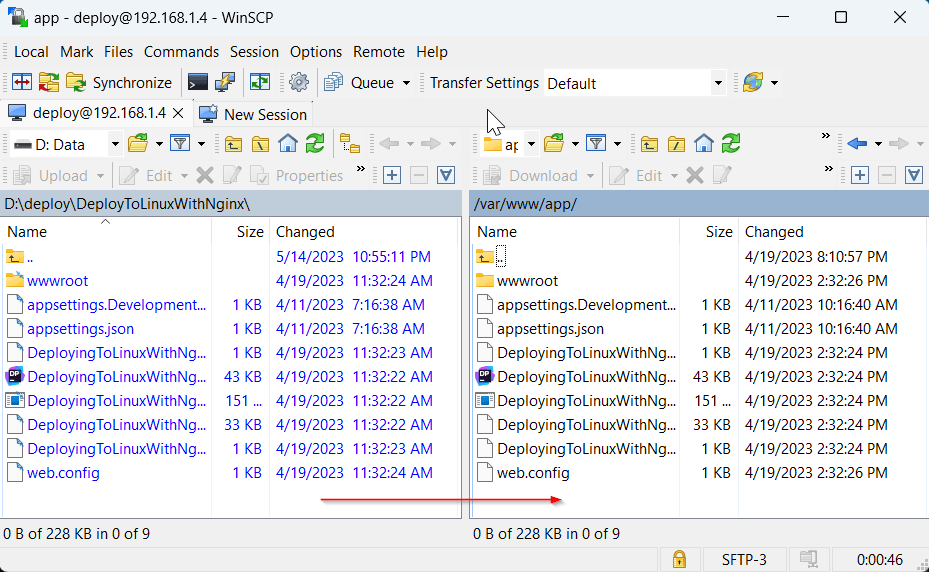Open the Remote menu
929x572 pixels.
[379, 52]
